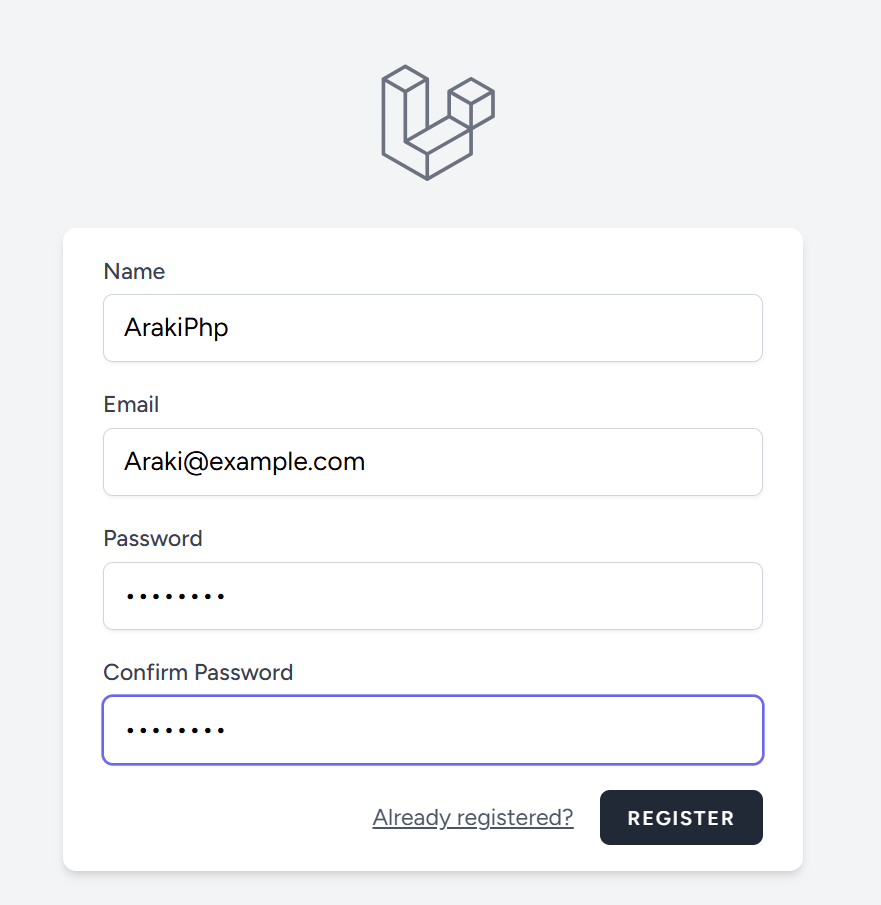Click the Confirm Password label text
This screenshot has width=881, height=905.
coord(198,672)
